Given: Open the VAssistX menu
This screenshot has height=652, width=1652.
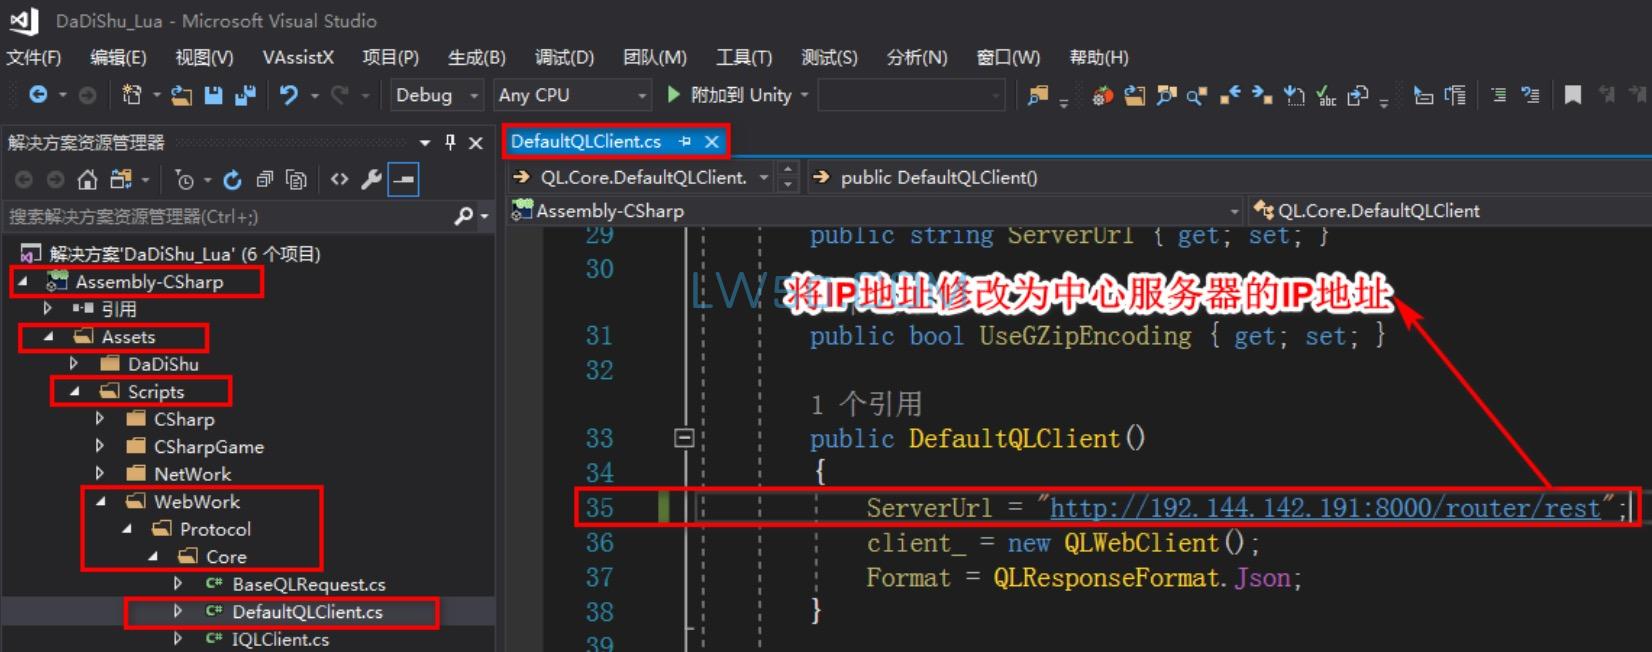Looking at the screenshot, I should (x=298, y=57).
